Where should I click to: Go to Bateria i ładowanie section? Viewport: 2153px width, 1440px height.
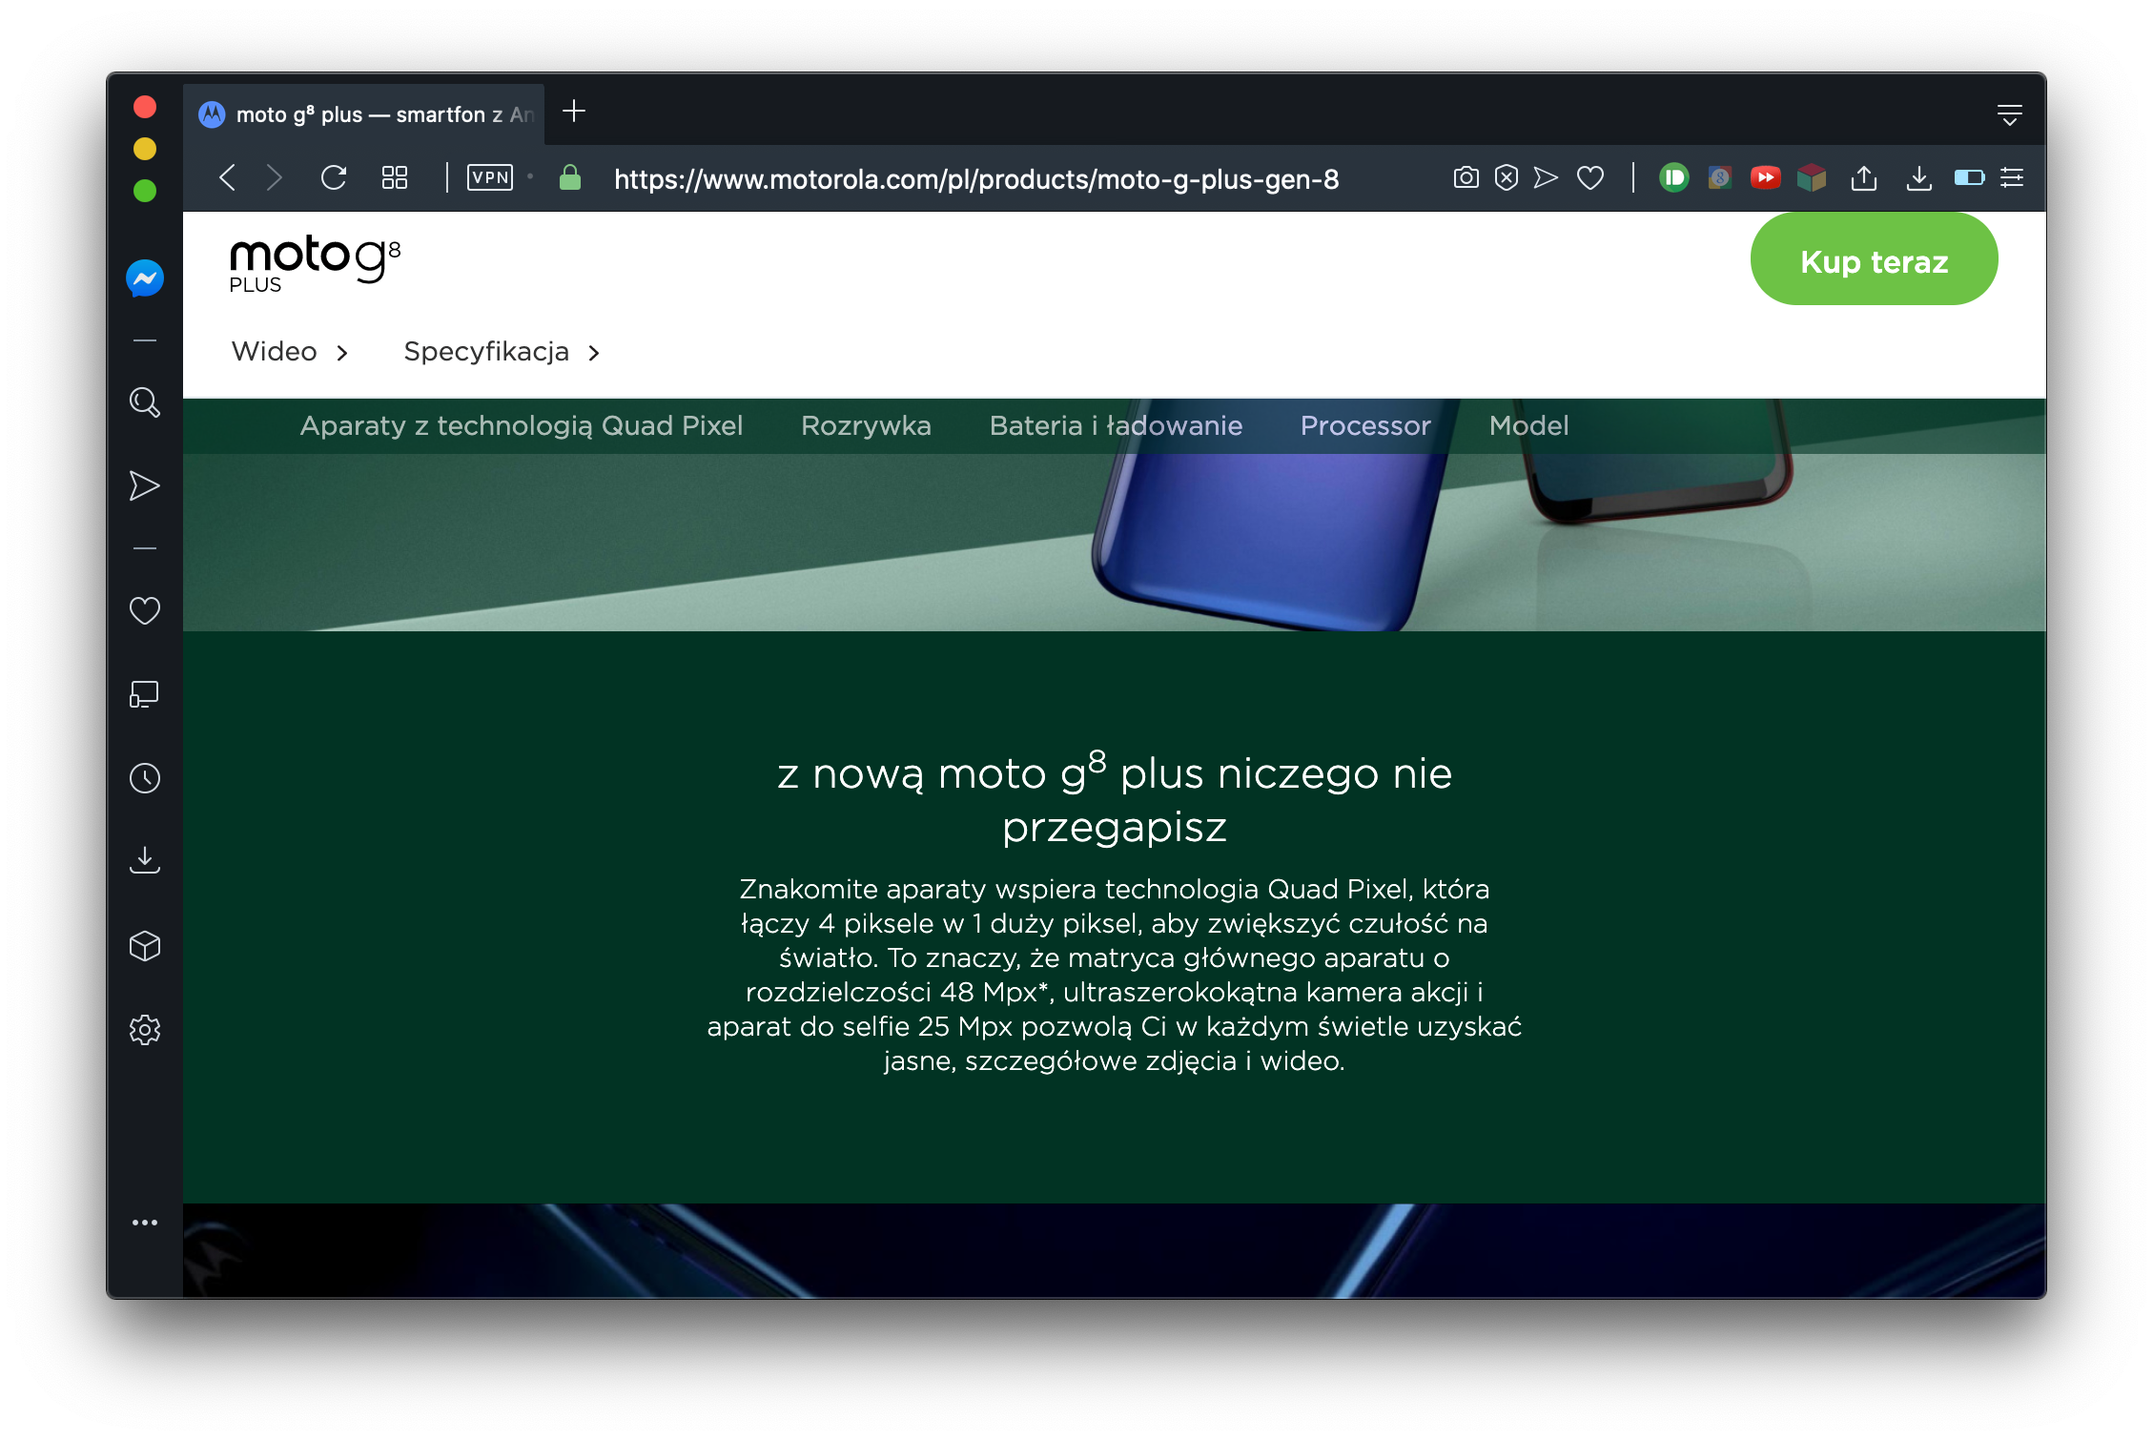point(1116,426)
